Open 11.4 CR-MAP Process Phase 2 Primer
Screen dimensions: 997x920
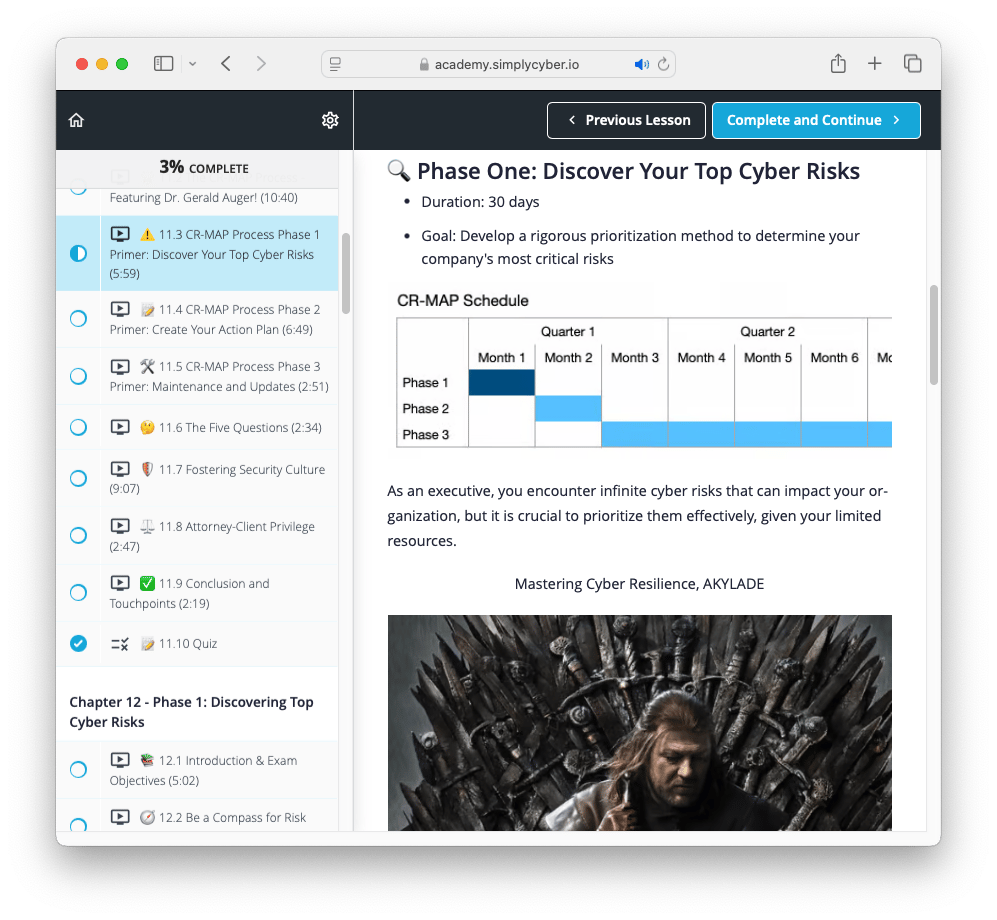coord(197,319)
